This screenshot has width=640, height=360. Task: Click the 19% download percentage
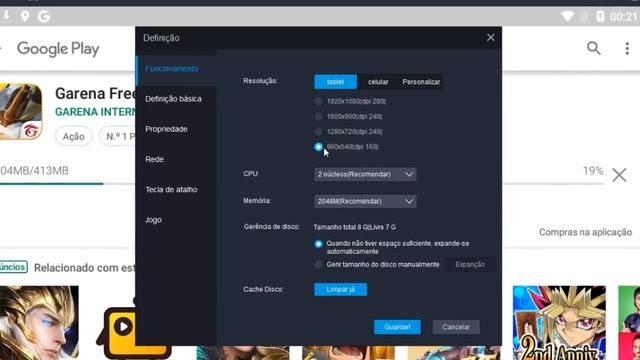(593, 171)
